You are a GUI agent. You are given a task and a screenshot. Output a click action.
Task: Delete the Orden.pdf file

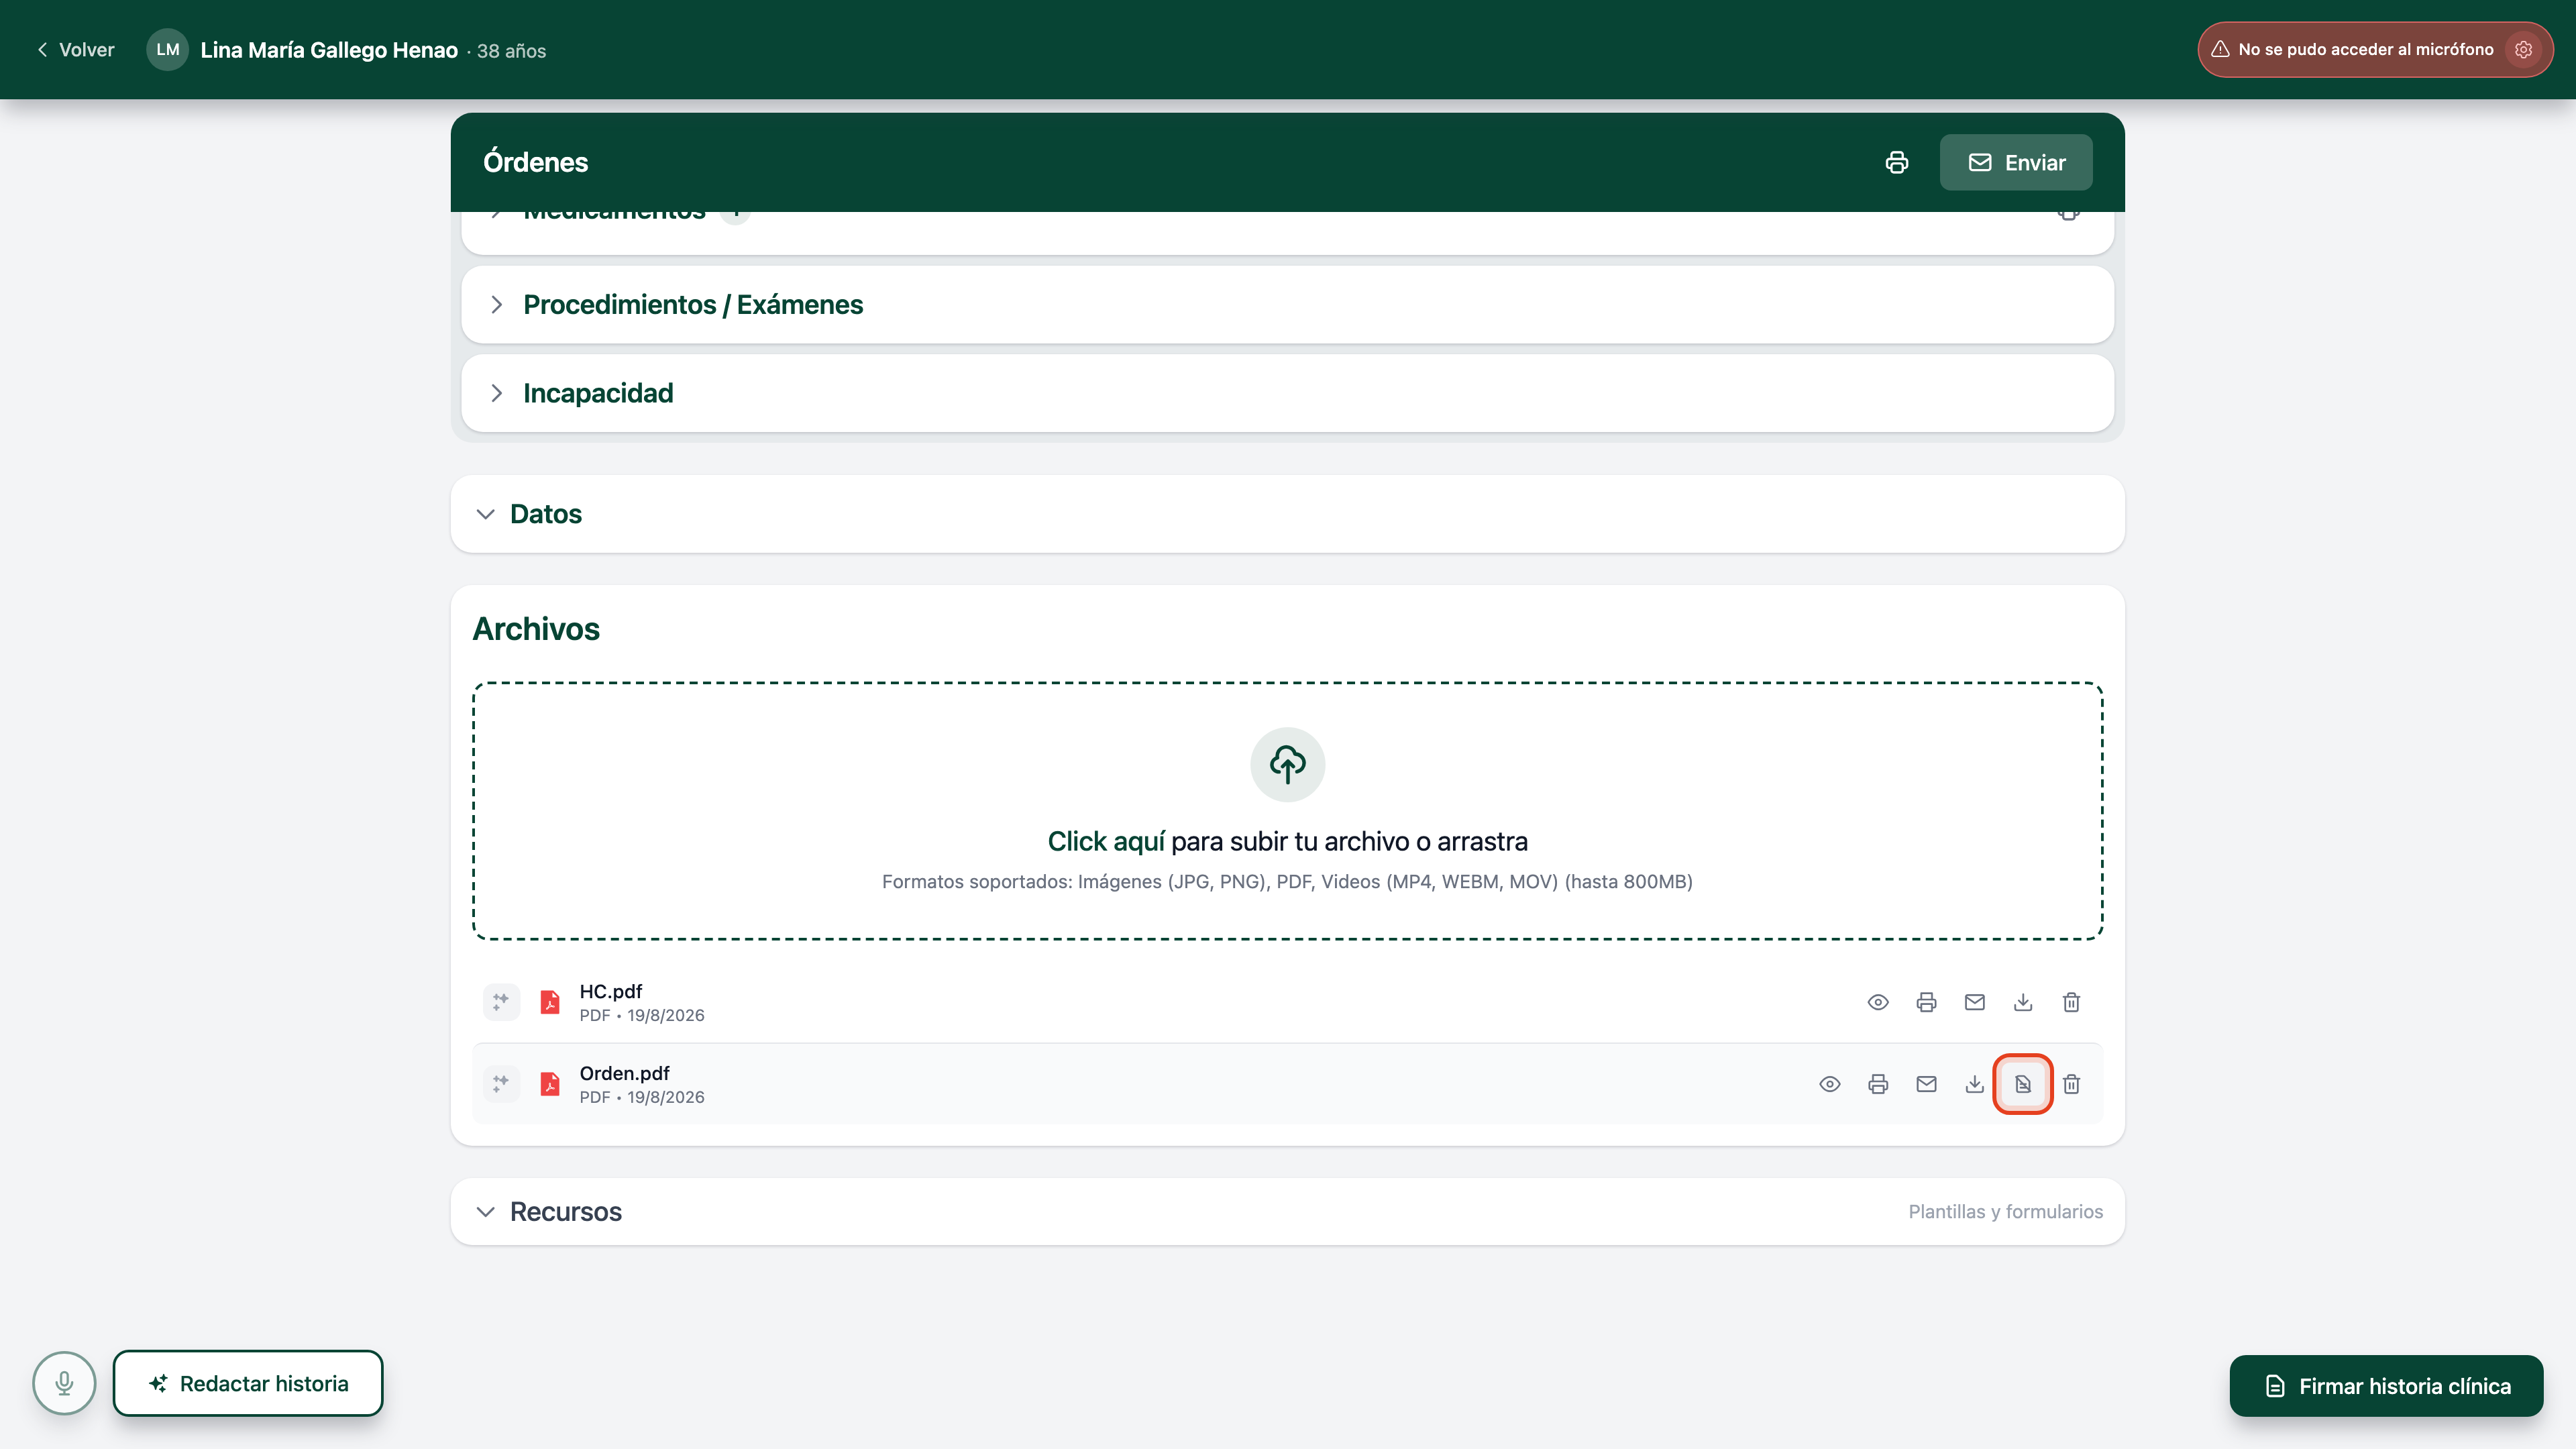(x=2071, y=1084)
